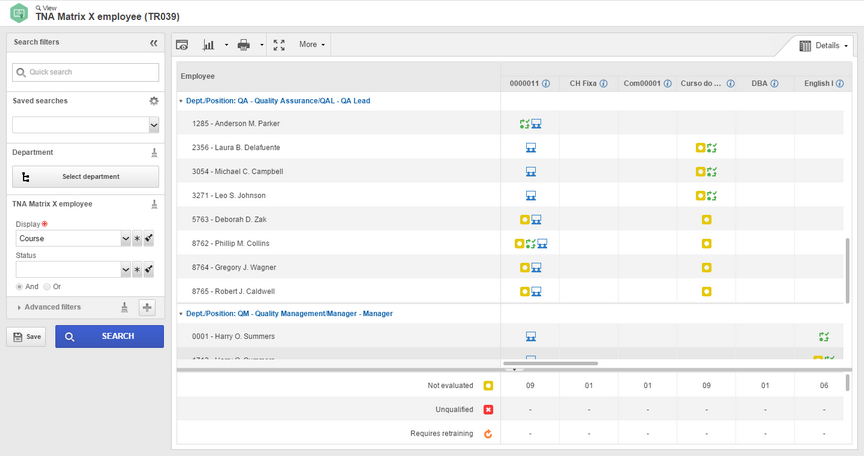864x456 pixels.
Task: Open the Saved searches dropdown
Action: click(154, 125)
